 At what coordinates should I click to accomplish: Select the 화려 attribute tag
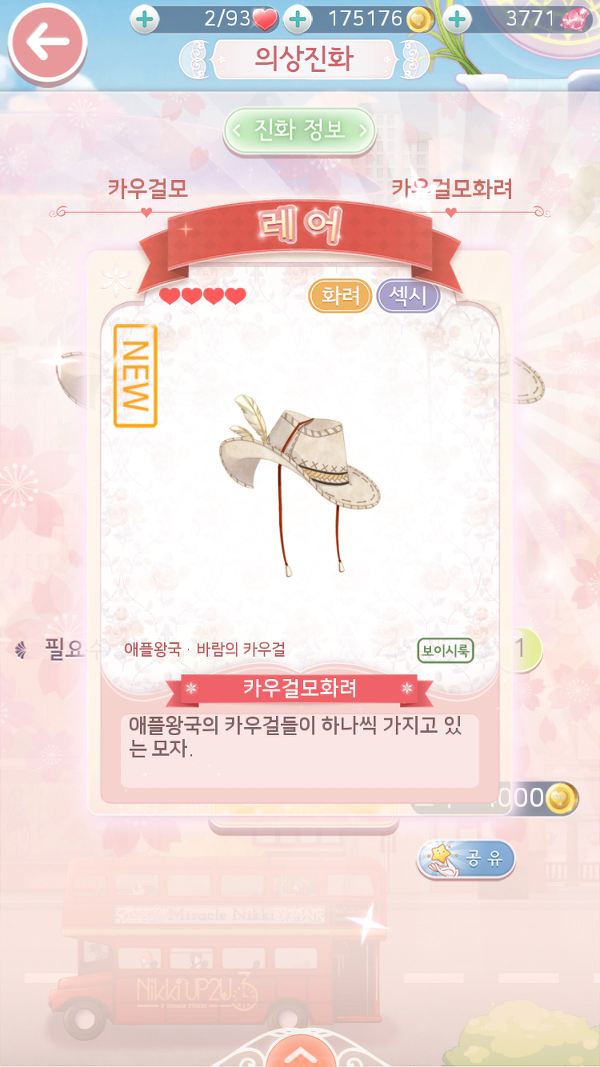point(340,296)
